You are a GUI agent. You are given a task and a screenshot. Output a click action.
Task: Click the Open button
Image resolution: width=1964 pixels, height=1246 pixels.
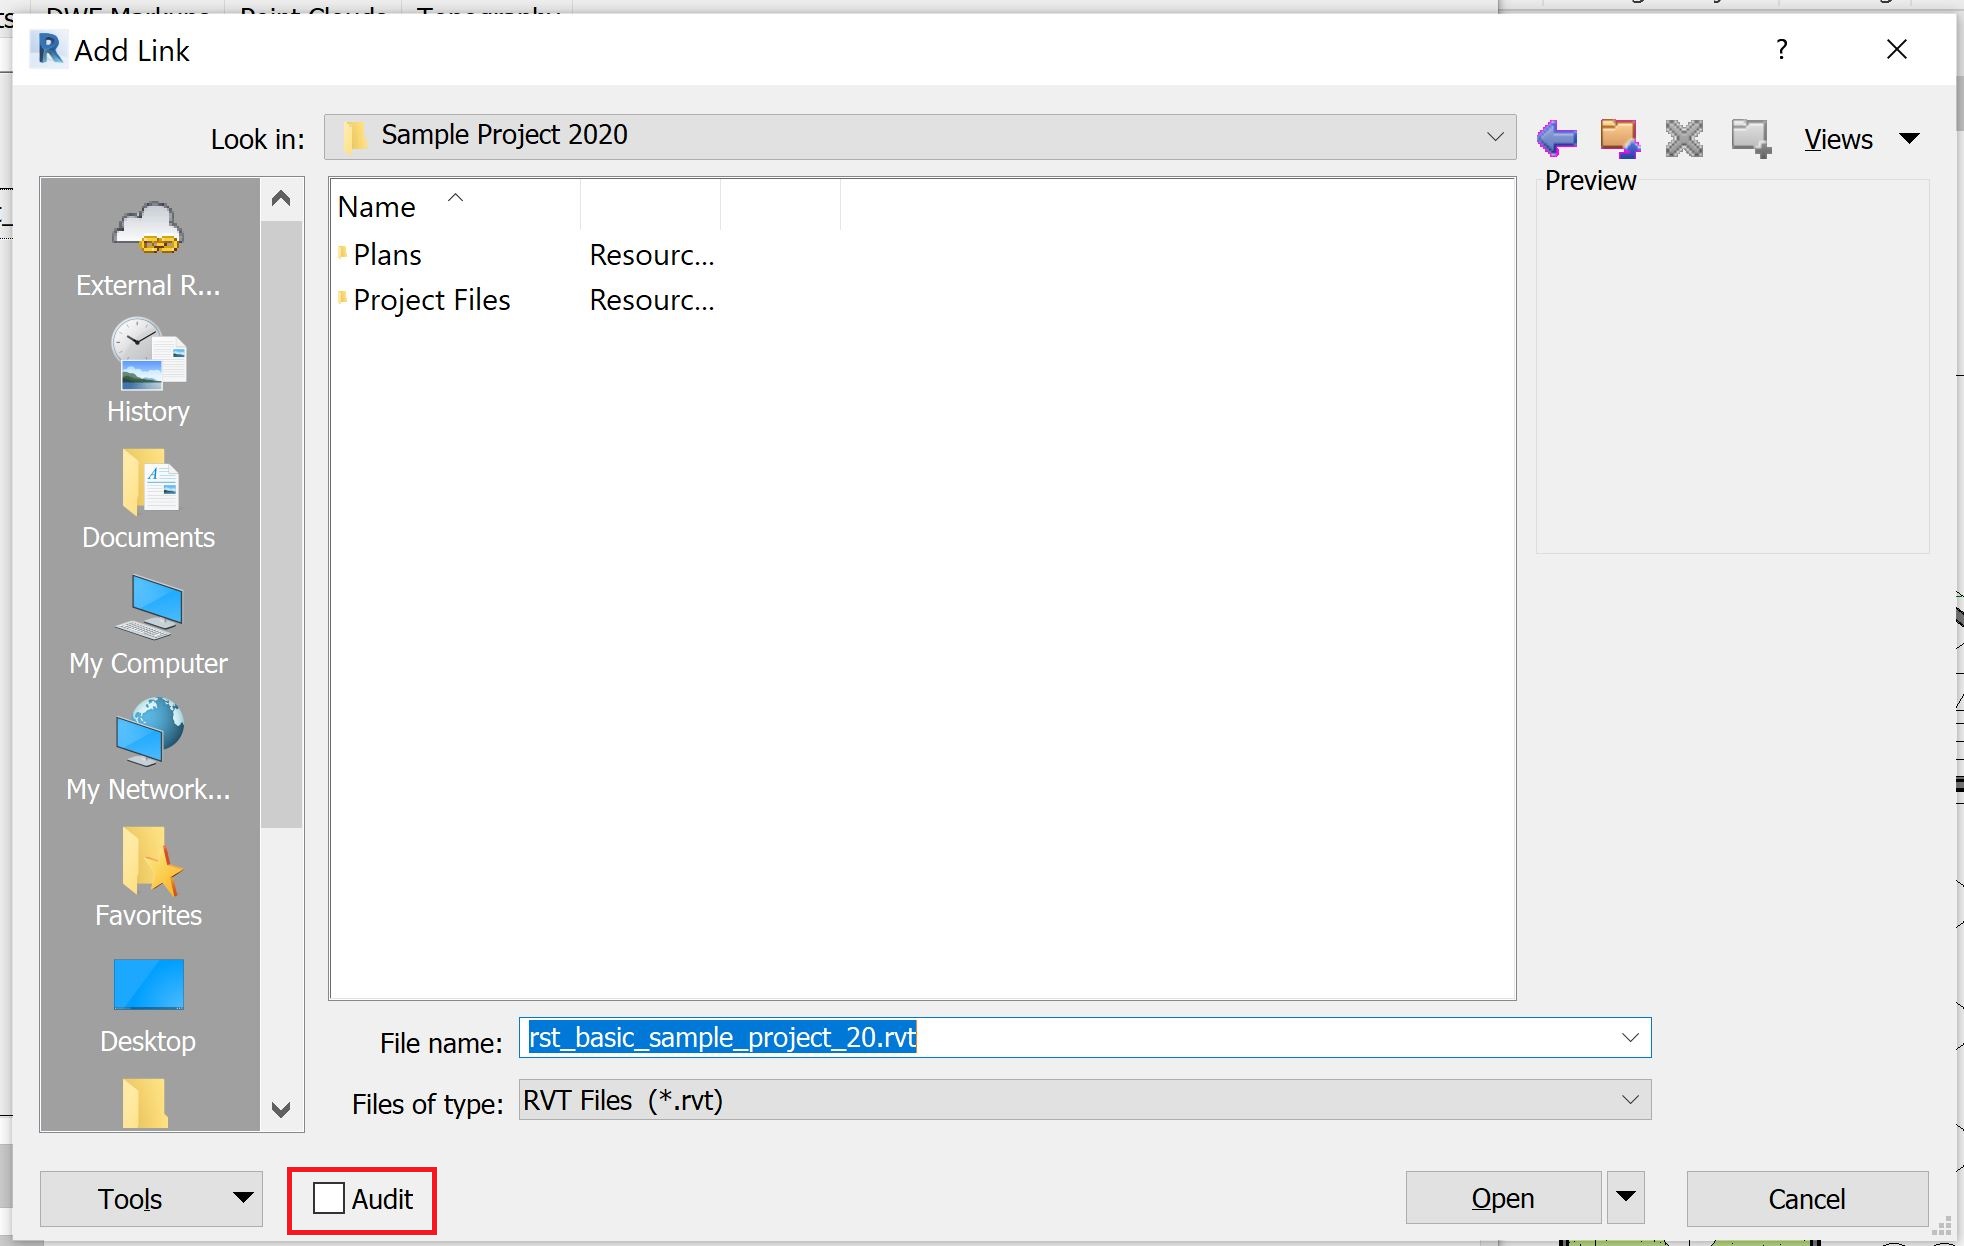pos(1502,1198)
